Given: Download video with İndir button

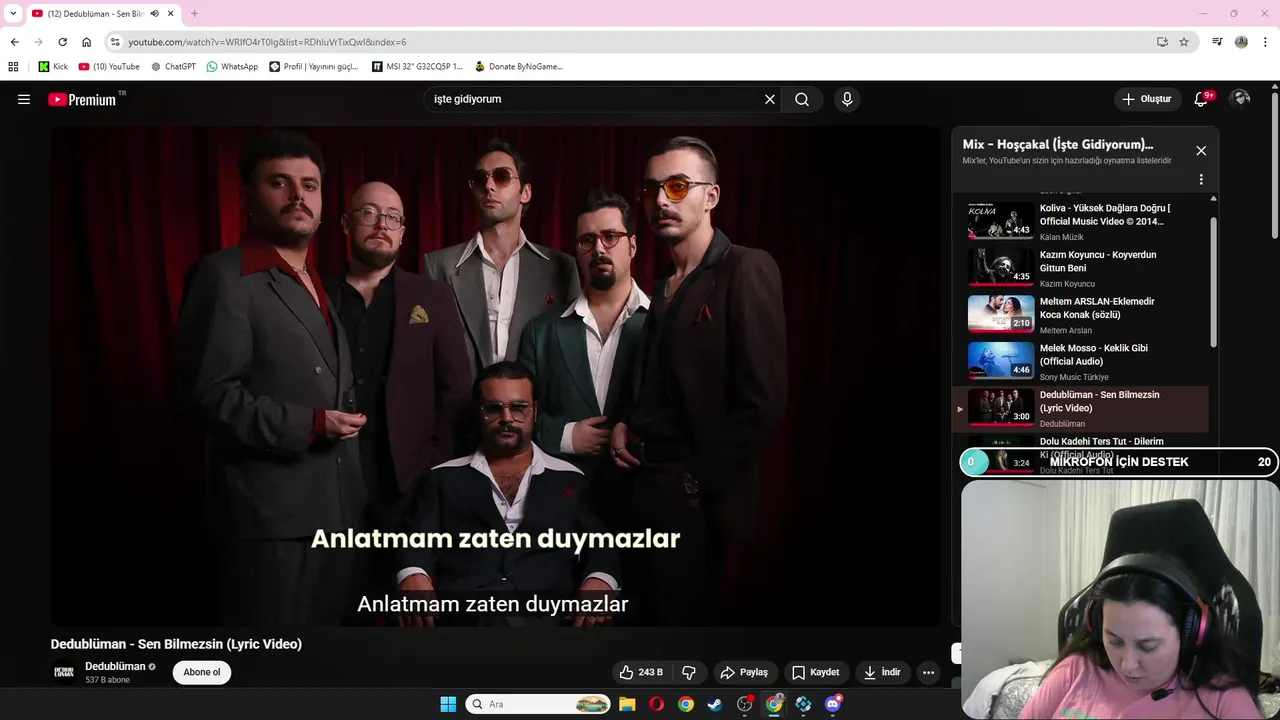Looking at the screenshot, I should 883,672.
